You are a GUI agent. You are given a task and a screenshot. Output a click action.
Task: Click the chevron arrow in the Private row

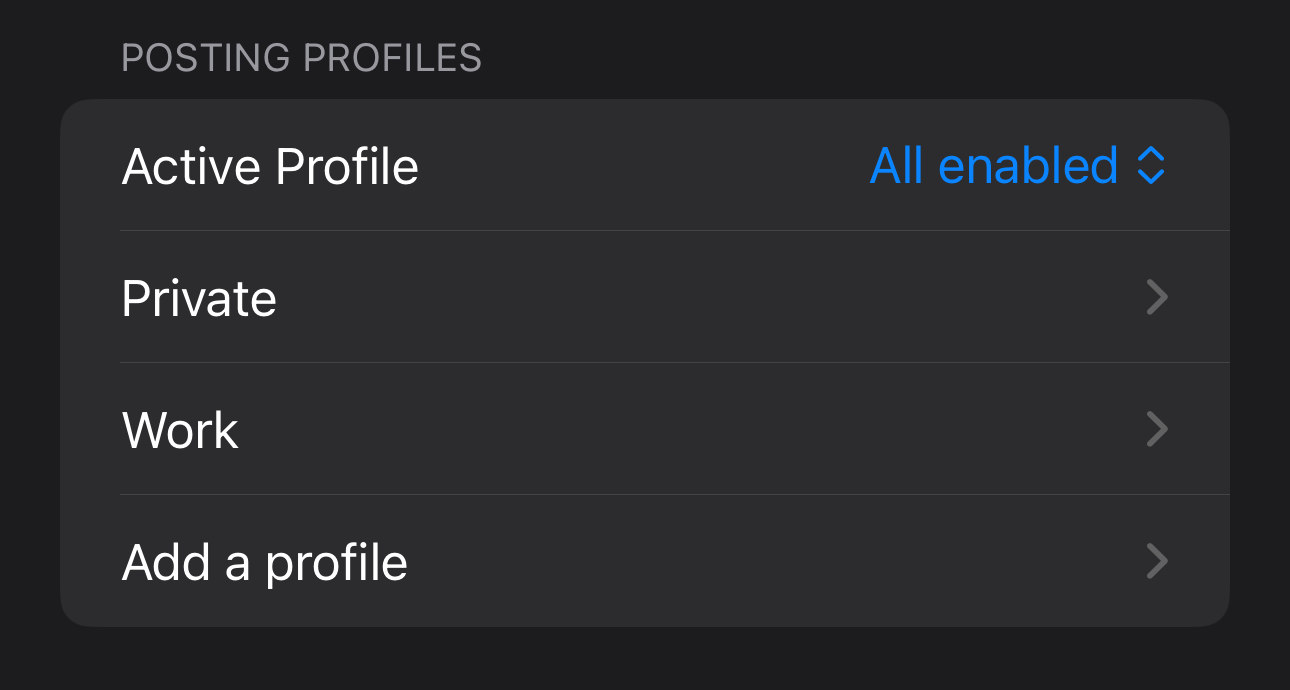[x=1156, y=298]
